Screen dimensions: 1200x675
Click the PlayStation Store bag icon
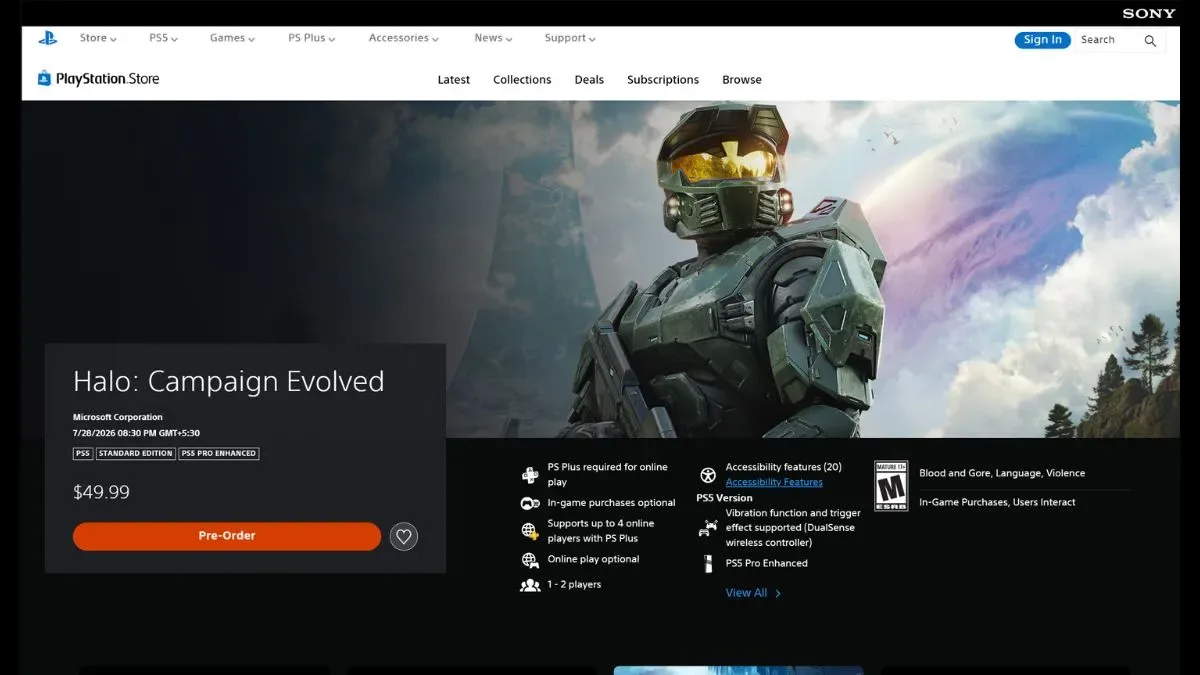tap(44, 78)
